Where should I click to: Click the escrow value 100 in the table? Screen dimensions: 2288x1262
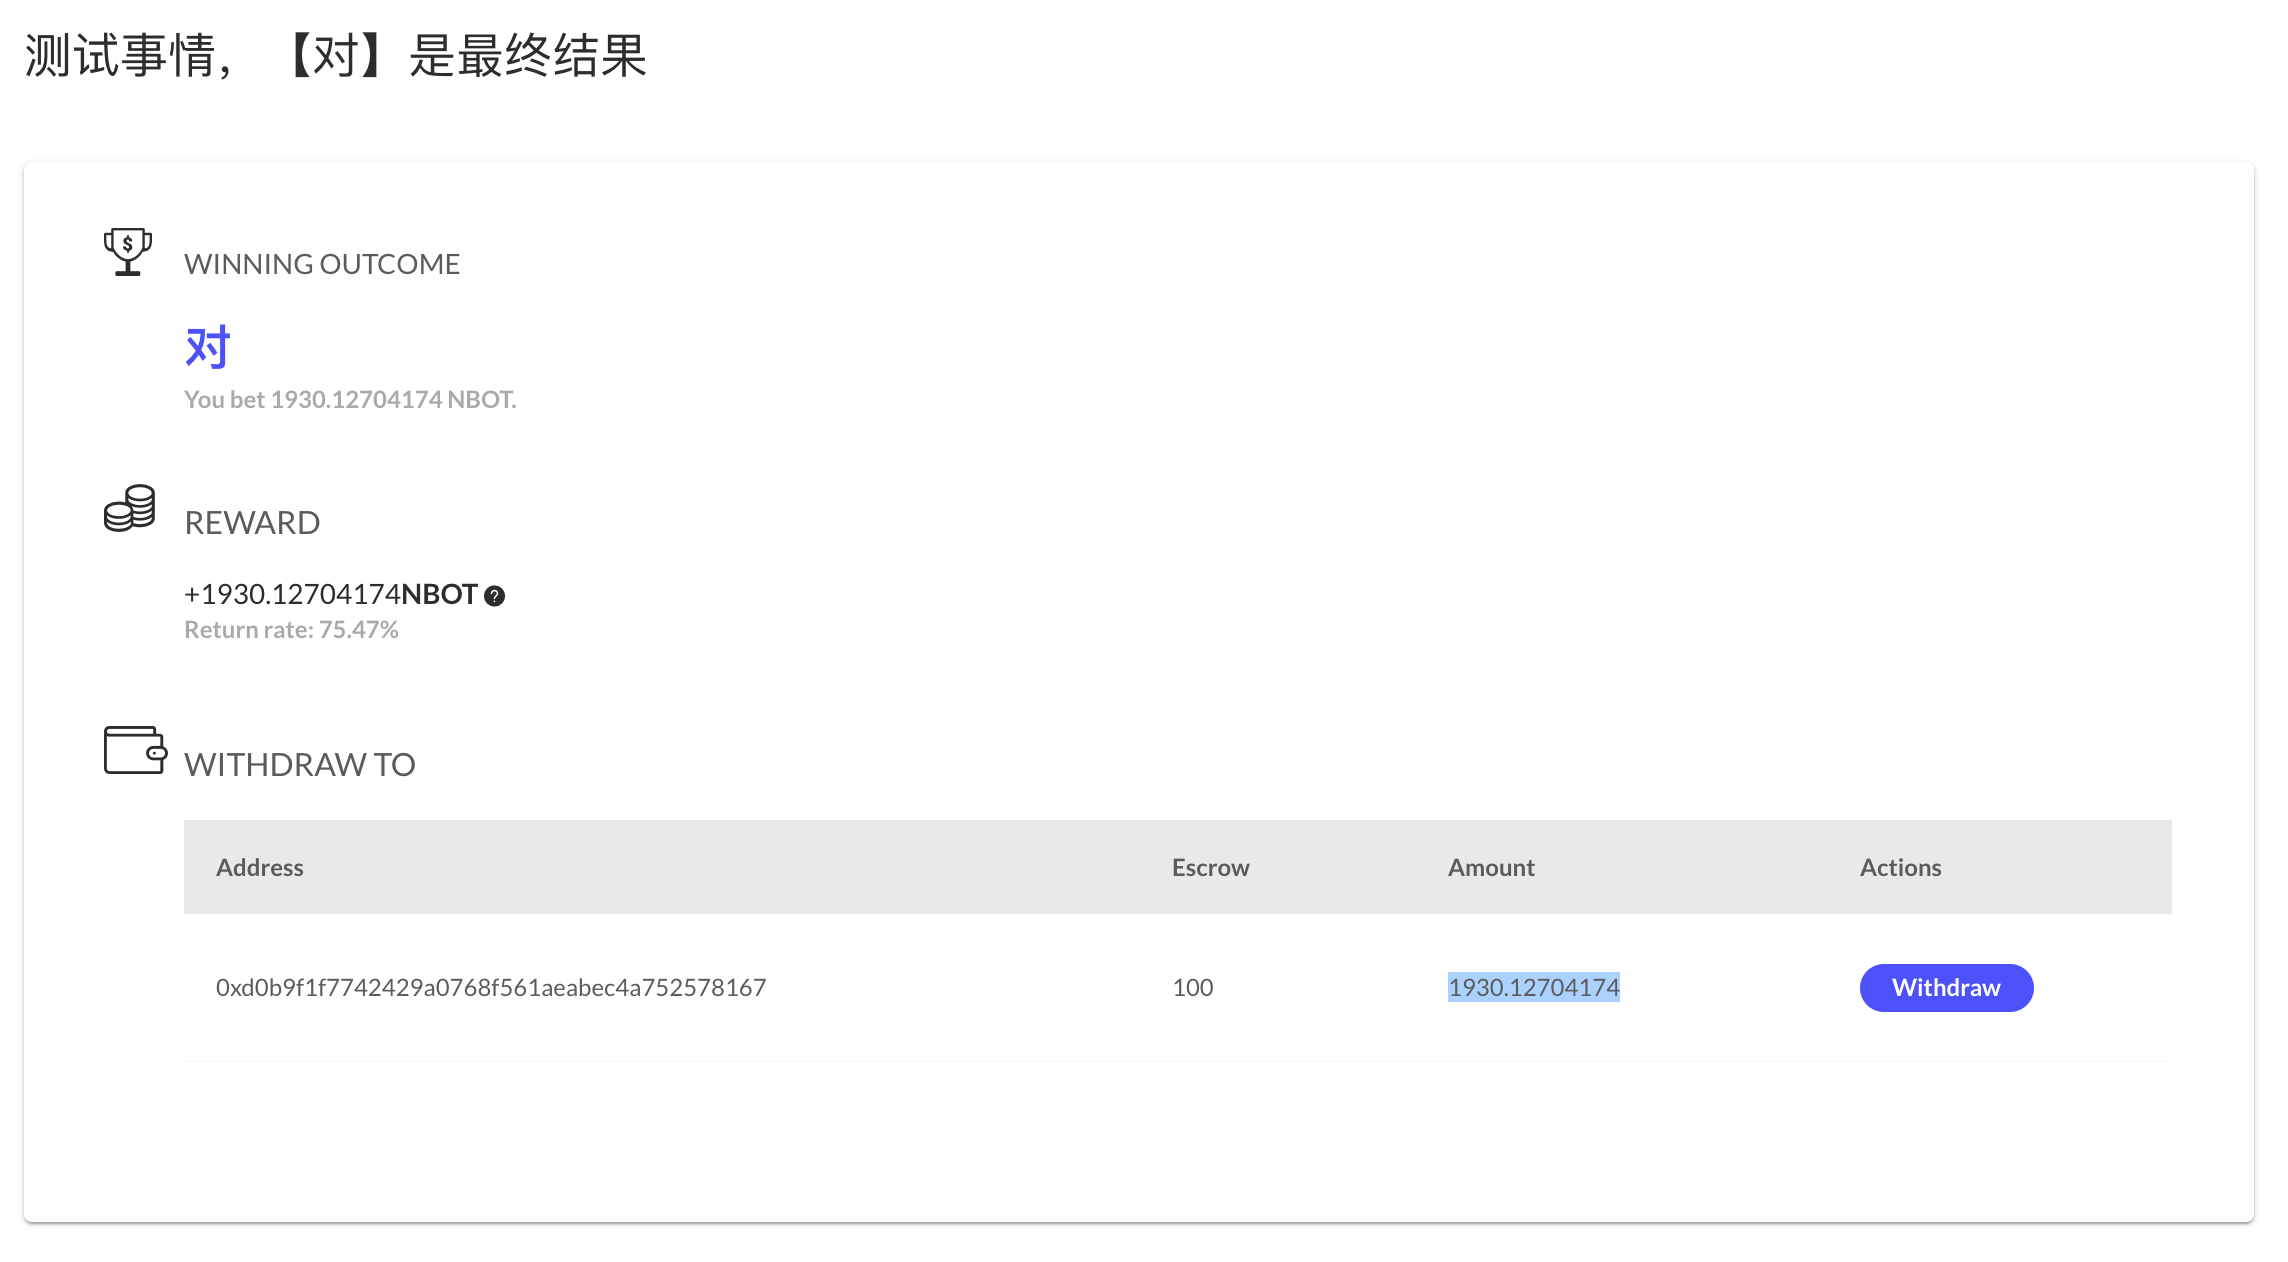[x=1193, y=987]
